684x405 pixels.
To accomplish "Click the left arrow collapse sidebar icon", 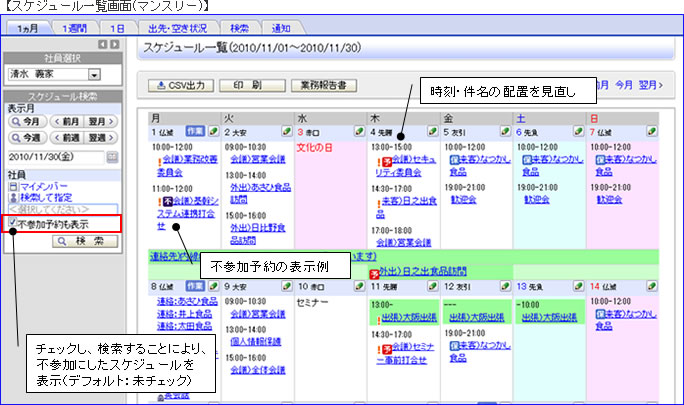I will [103, 45].
